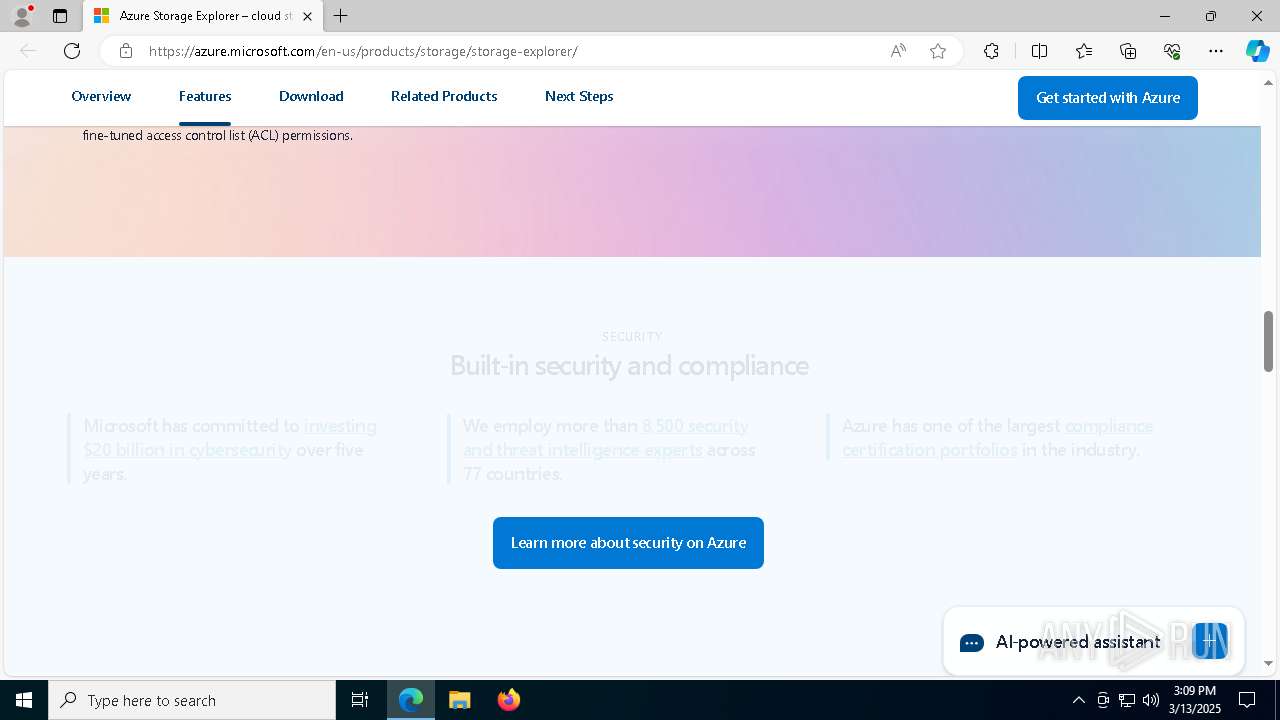1280x720 pixels.
Task: Open volume control tray icon
Action: 1151,700
